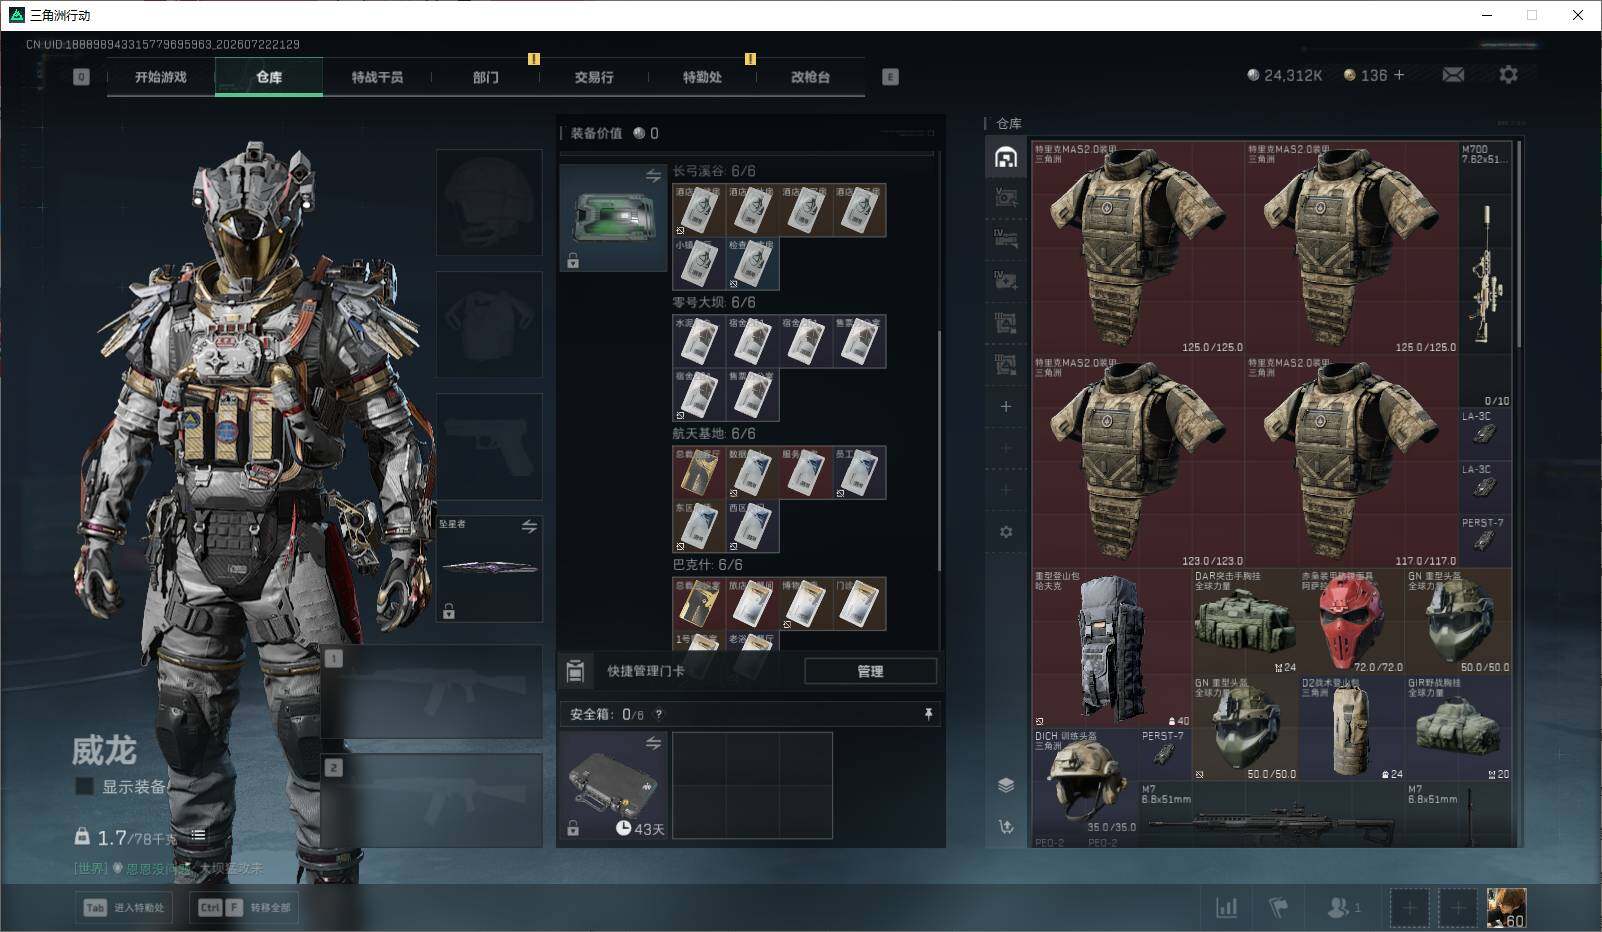Add a warehouse extension with the plus icon
This screenshot has width=1602, height=932.
tap(1006, 407)
